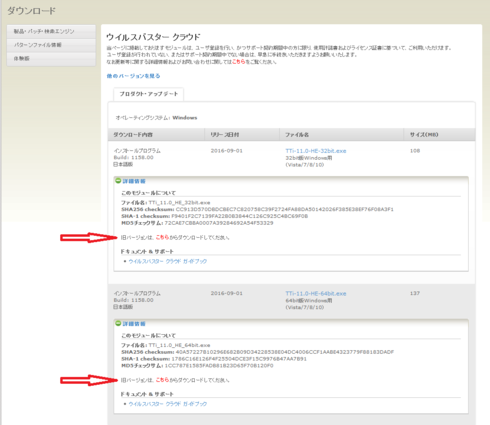This screenshot has height=425, width=490.
Task: Select the プロダクト・アップデート tab
Action: click(149, 94)
